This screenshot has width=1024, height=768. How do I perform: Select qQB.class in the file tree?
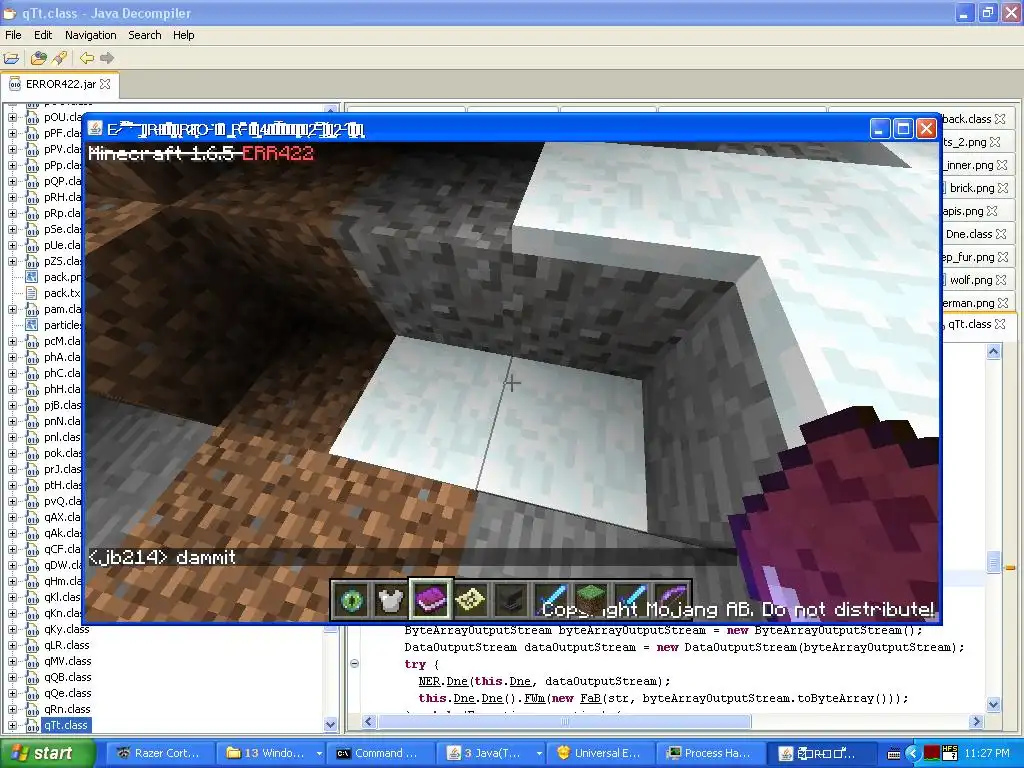tap(67, 677)
